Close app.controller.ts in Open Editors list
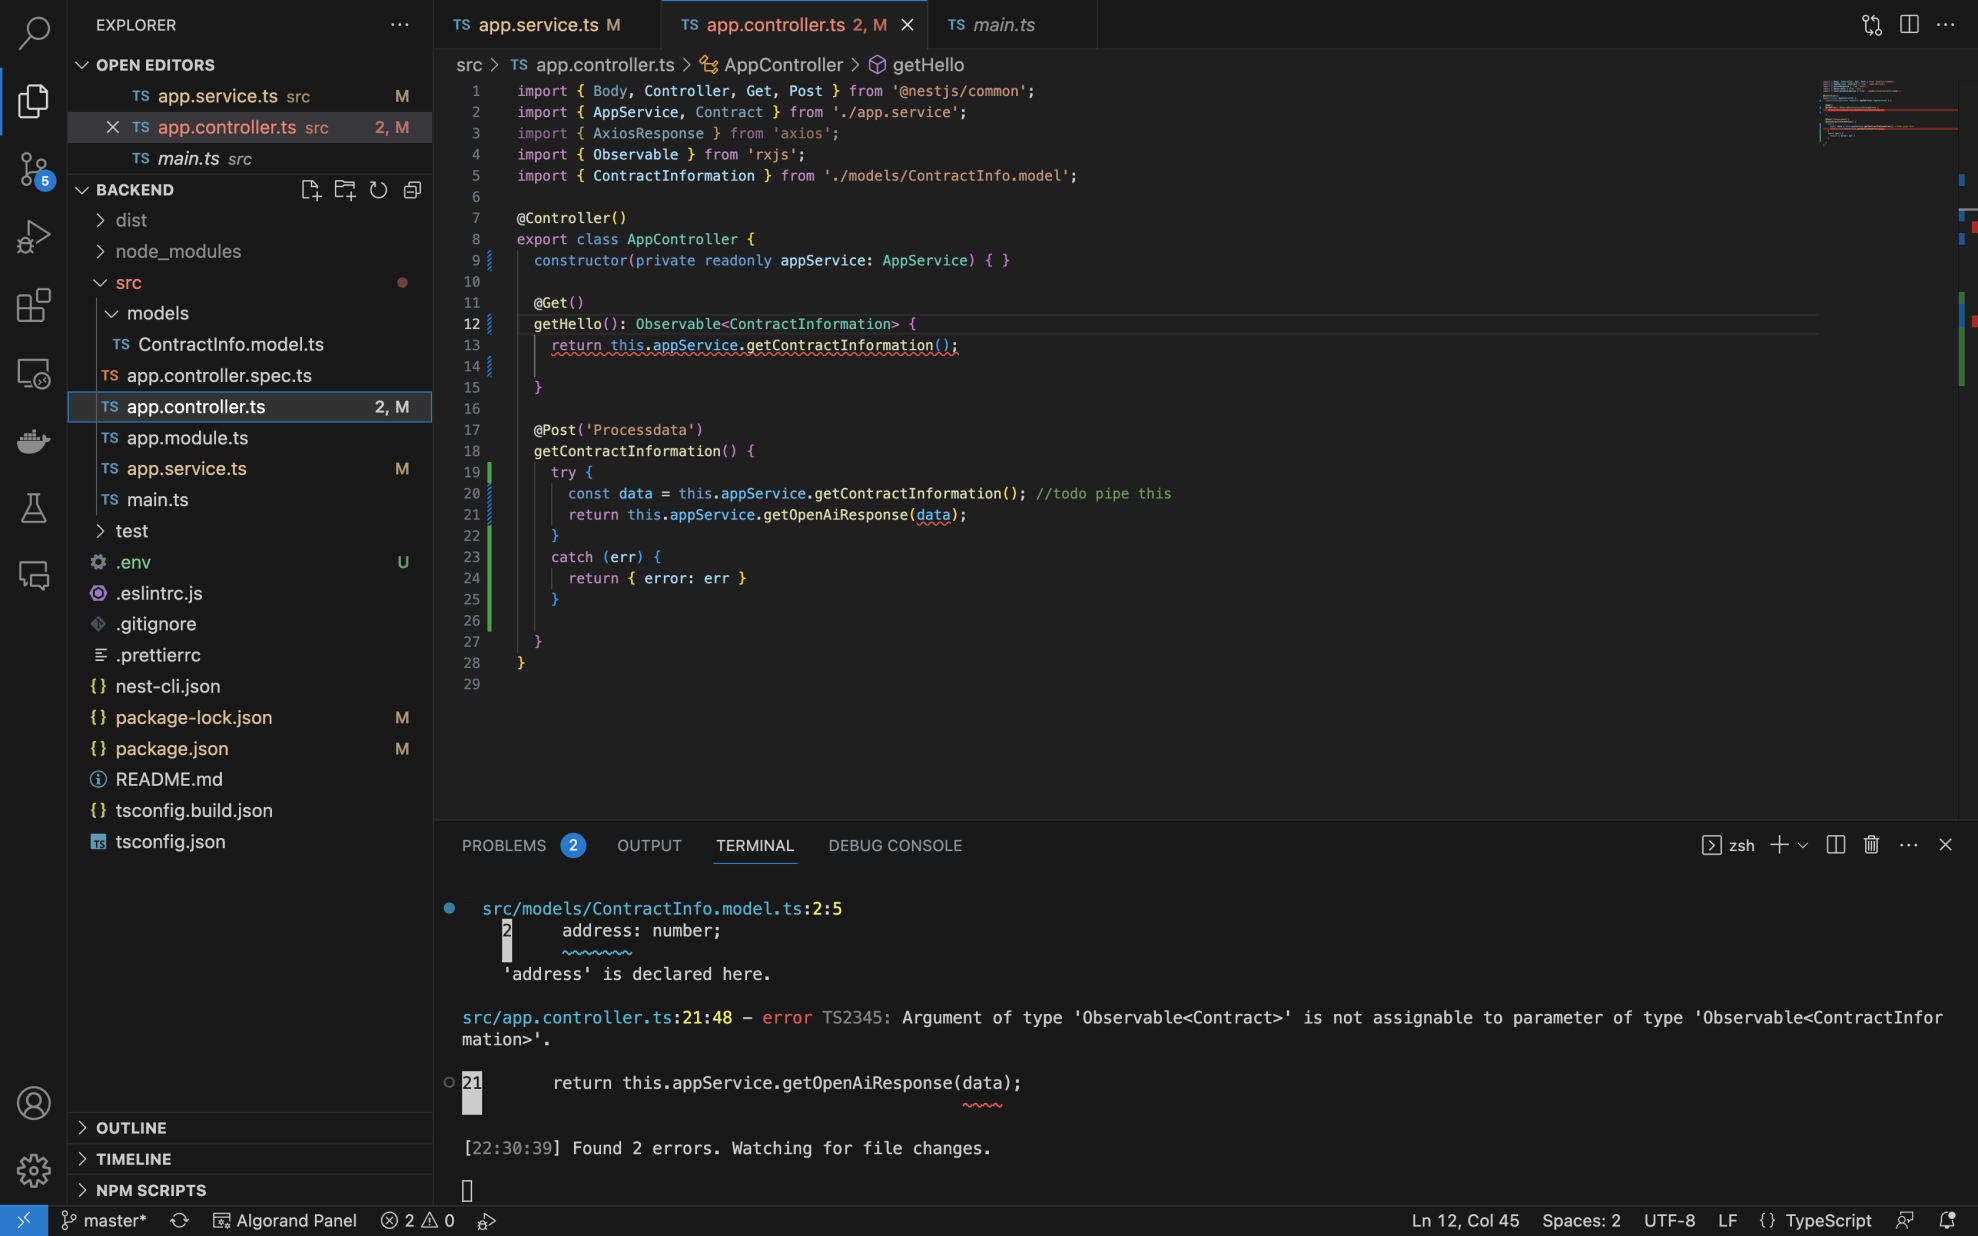1978x1236 pixels. coord(113,127)
